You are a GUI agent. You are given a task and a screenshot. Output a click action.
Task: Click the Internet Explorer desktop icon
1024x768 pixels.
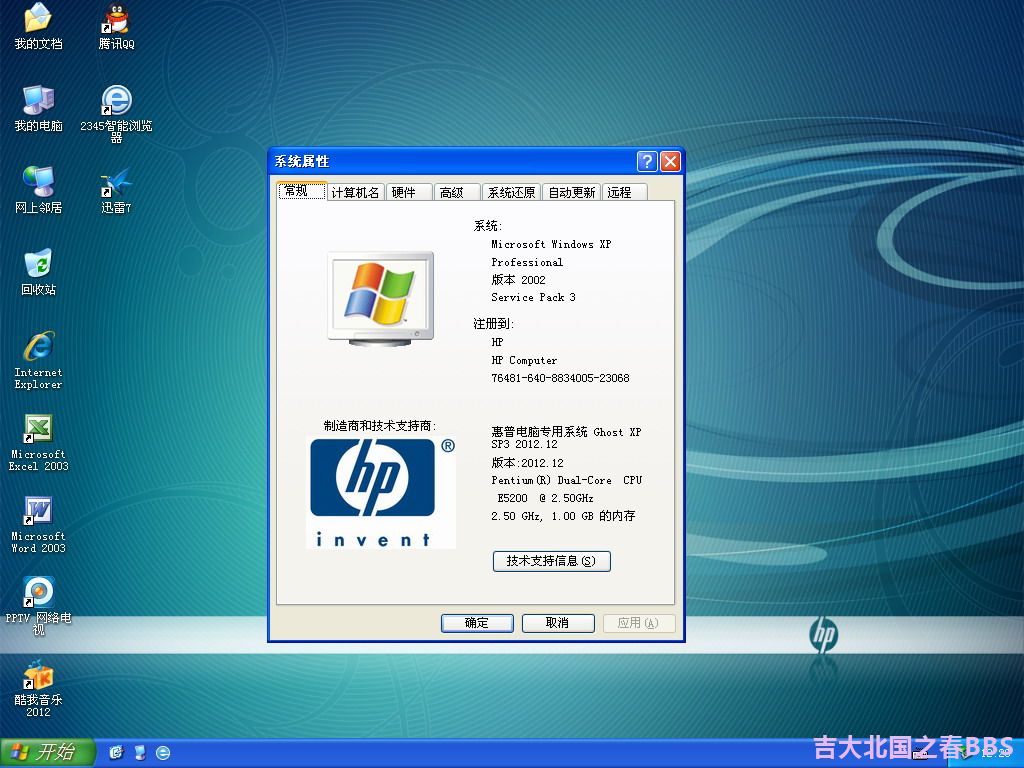tap(39, 360)
